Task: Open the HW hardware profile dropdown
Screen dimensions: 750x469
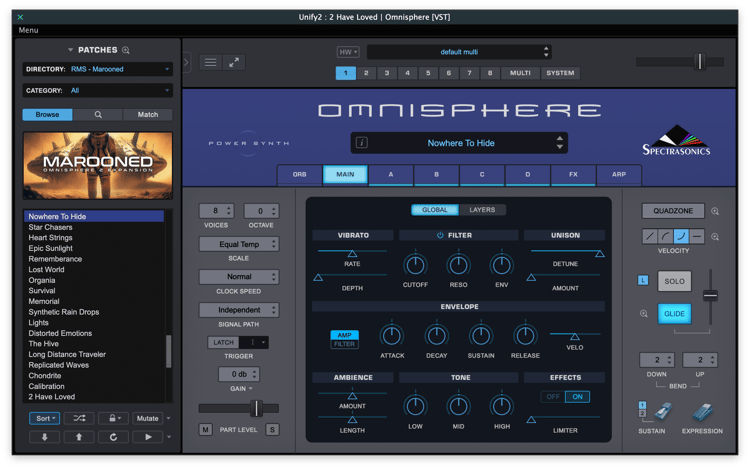Action: point(348,52)
